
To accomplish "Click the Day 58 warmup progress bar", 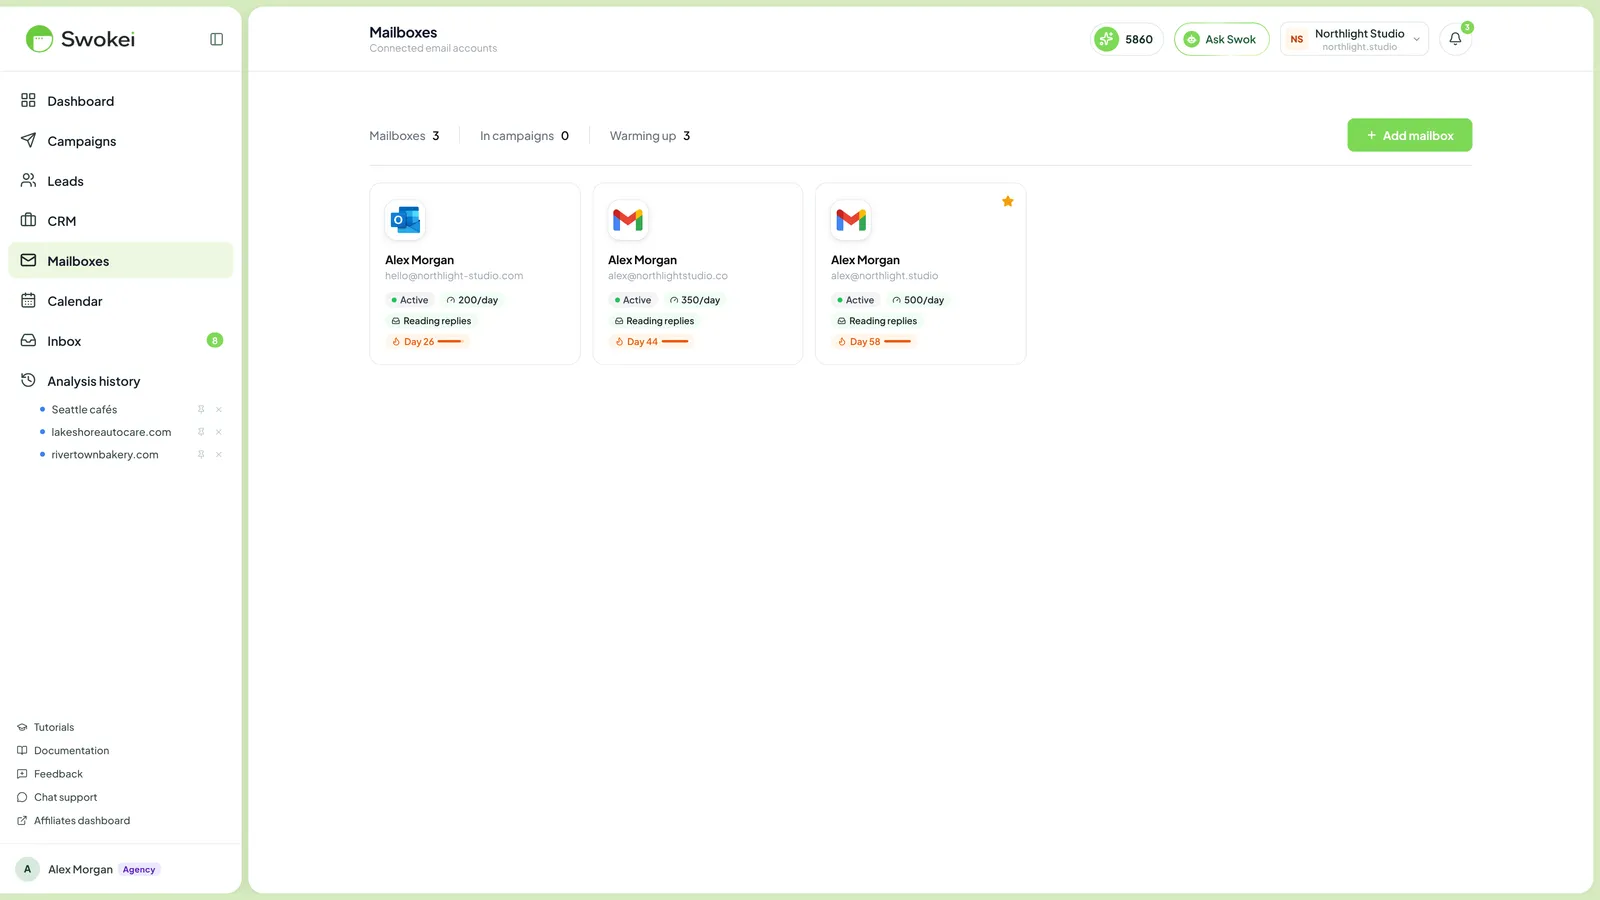I will point(898,342).
